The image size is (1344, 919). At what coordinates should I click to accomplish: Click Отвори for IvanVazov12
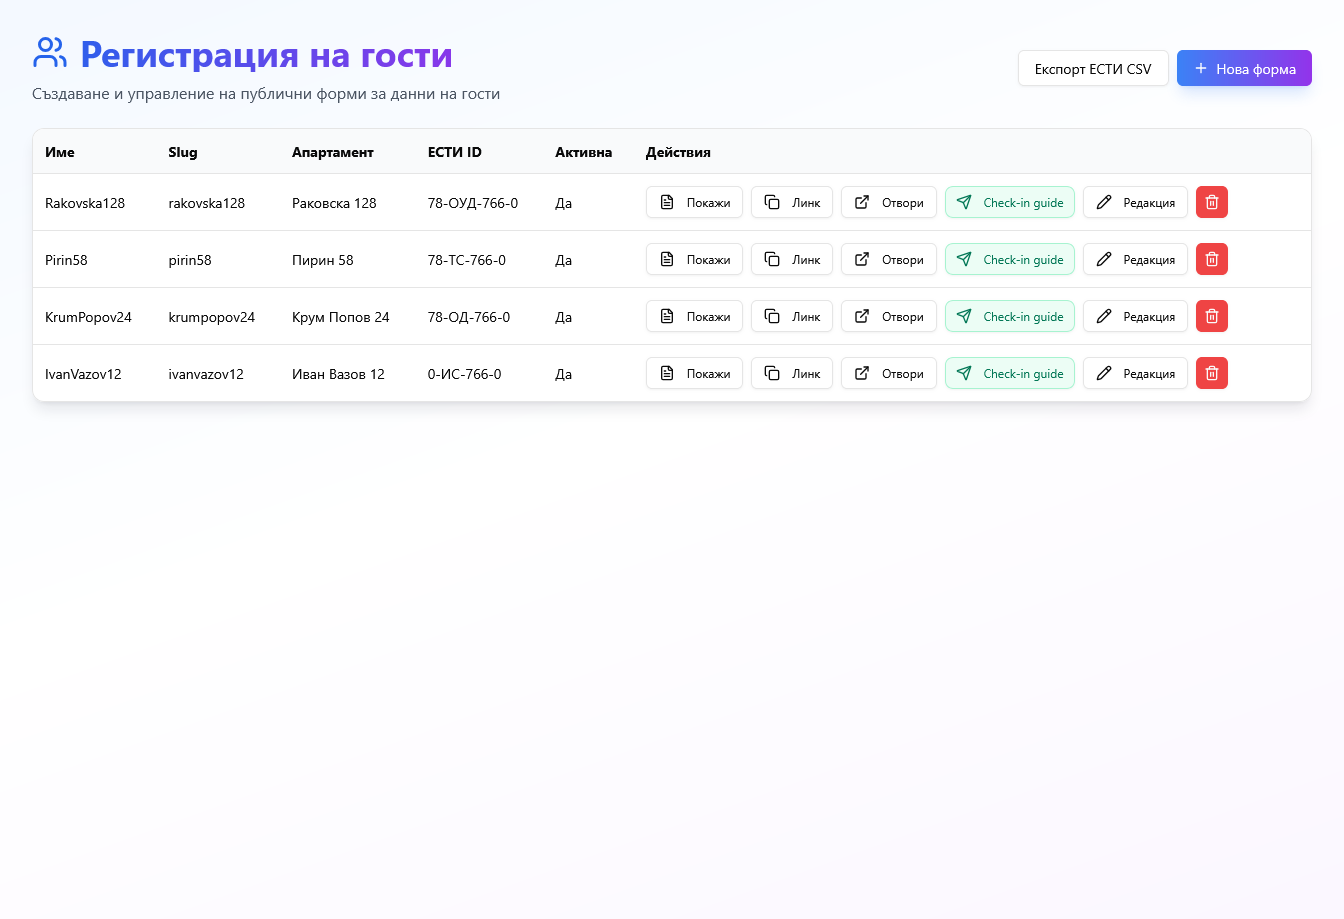click(889, 373)
